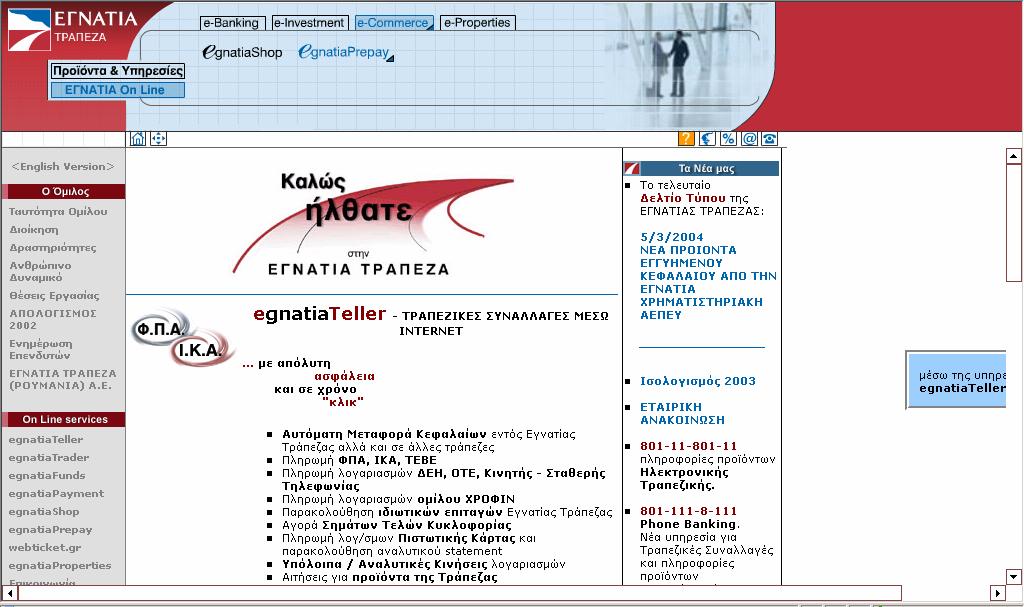
Task: Click the On Line services header
Action: [63, 419]
